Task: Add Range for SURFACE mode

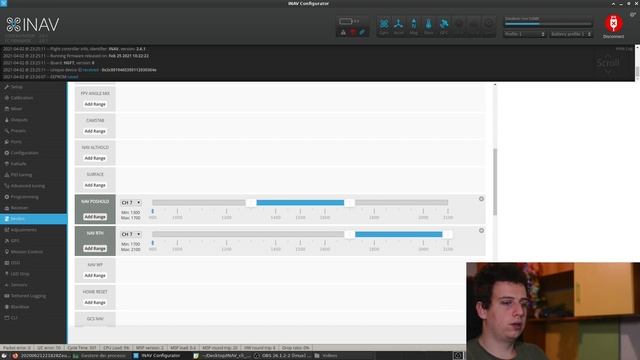Action: (95, 185)
